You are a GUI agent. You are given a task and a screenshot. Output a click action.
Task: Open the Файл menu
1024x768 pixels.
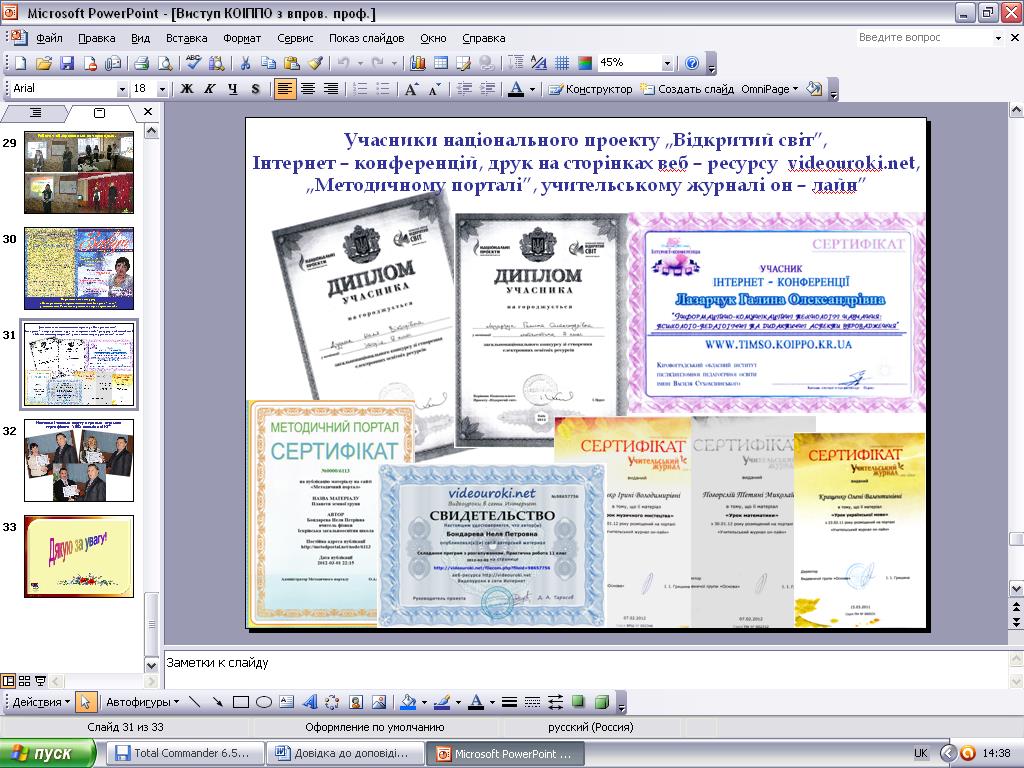(x=50, y=38)
